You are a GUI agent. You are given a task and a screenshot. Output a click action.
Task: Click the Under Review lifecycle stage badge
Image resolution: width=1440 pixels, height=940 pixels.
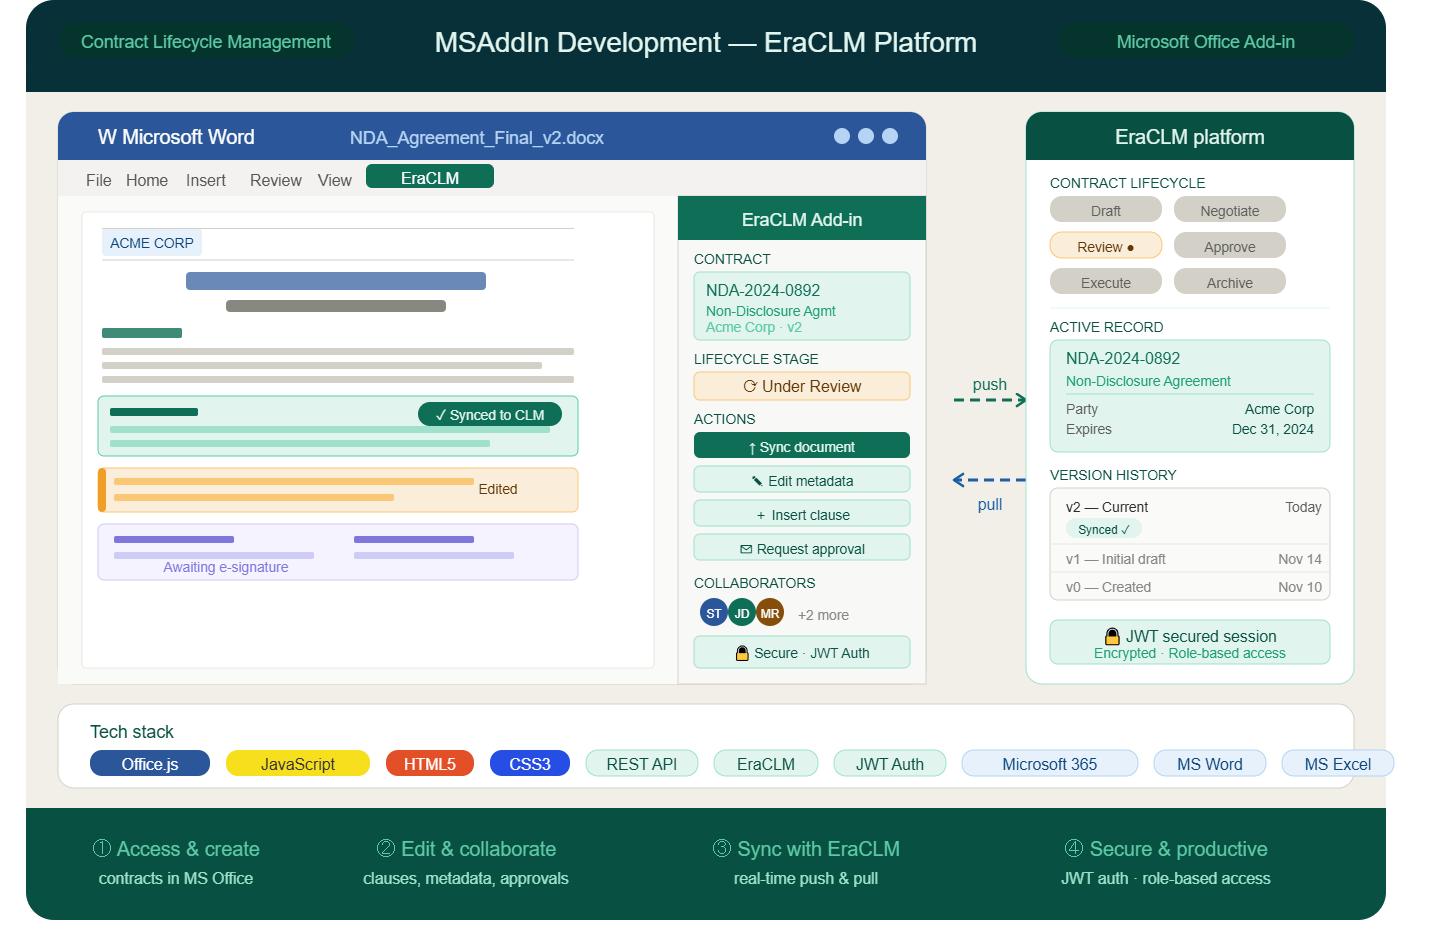pyautogui.click(x=802, y=386)
